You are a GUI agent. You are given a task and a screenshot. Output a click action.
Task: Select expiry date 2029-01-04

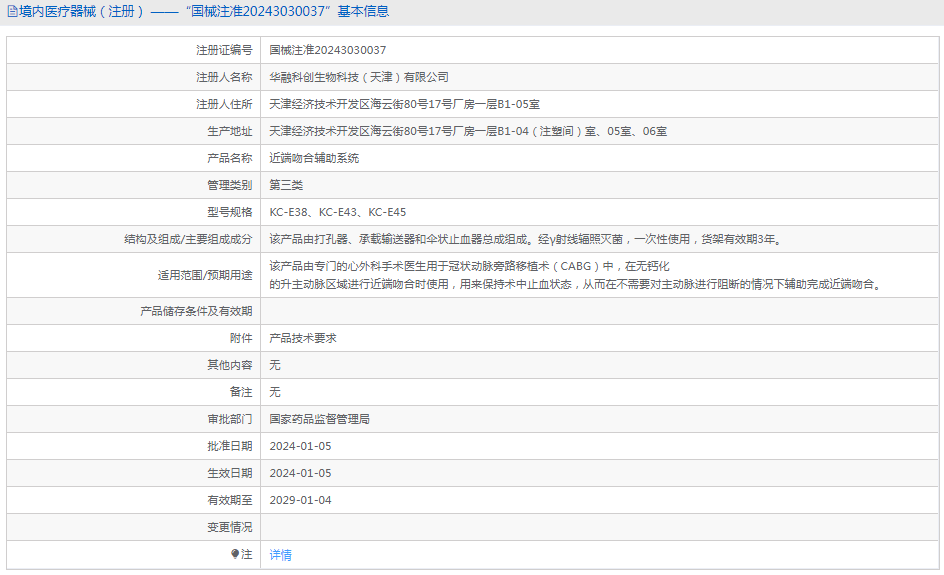[300, 500]
